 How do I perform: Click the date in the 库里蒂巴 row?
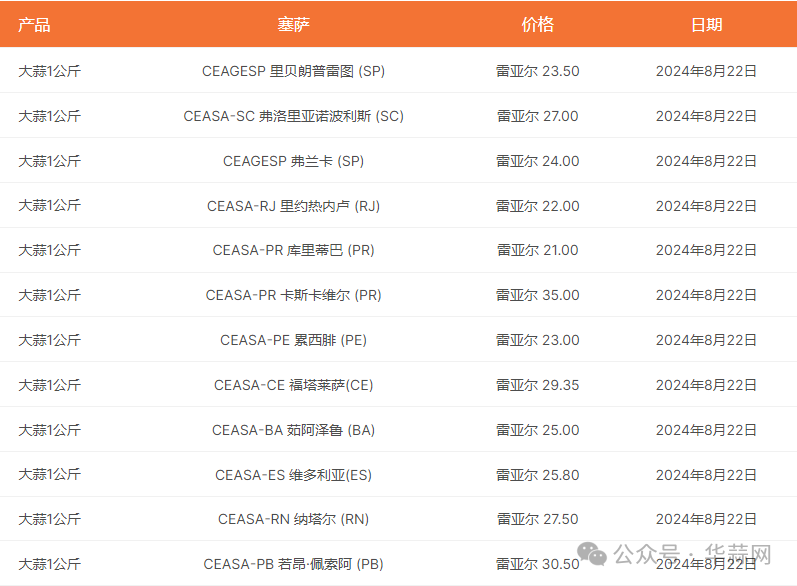[x=706, y=251]
